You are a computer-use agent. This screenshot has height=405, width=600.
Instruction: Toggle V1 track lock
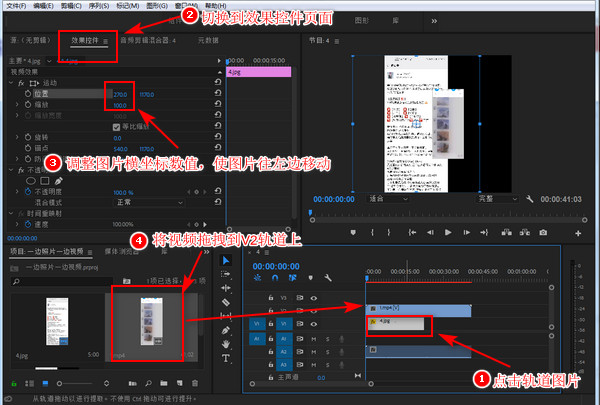pyautogui.click(x=271, y=324)
